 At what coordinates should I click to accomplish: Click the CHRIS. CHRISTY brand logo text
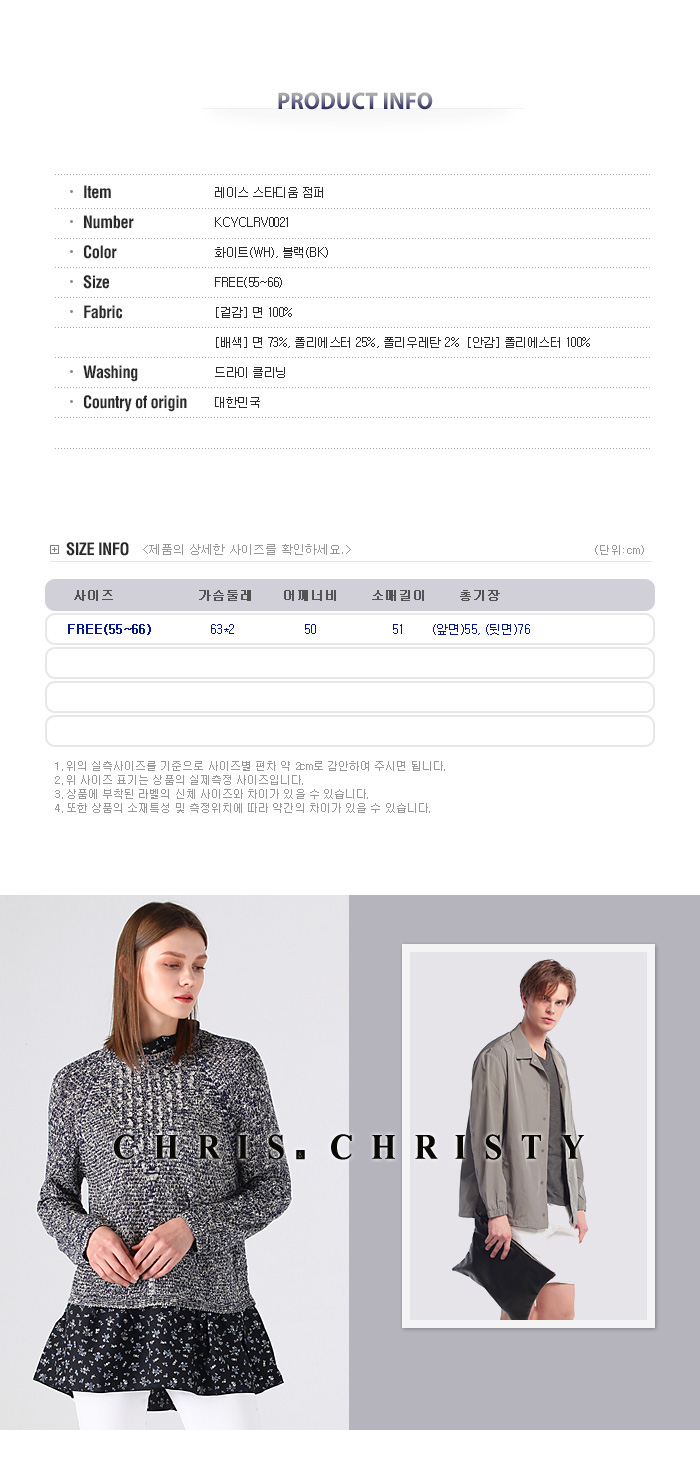(349, 1147)
